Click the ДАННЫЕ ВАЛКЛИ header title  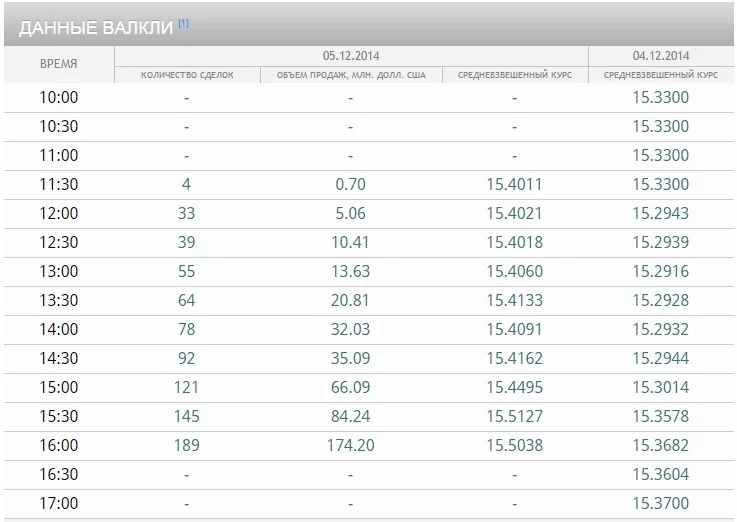coord(96,28)
